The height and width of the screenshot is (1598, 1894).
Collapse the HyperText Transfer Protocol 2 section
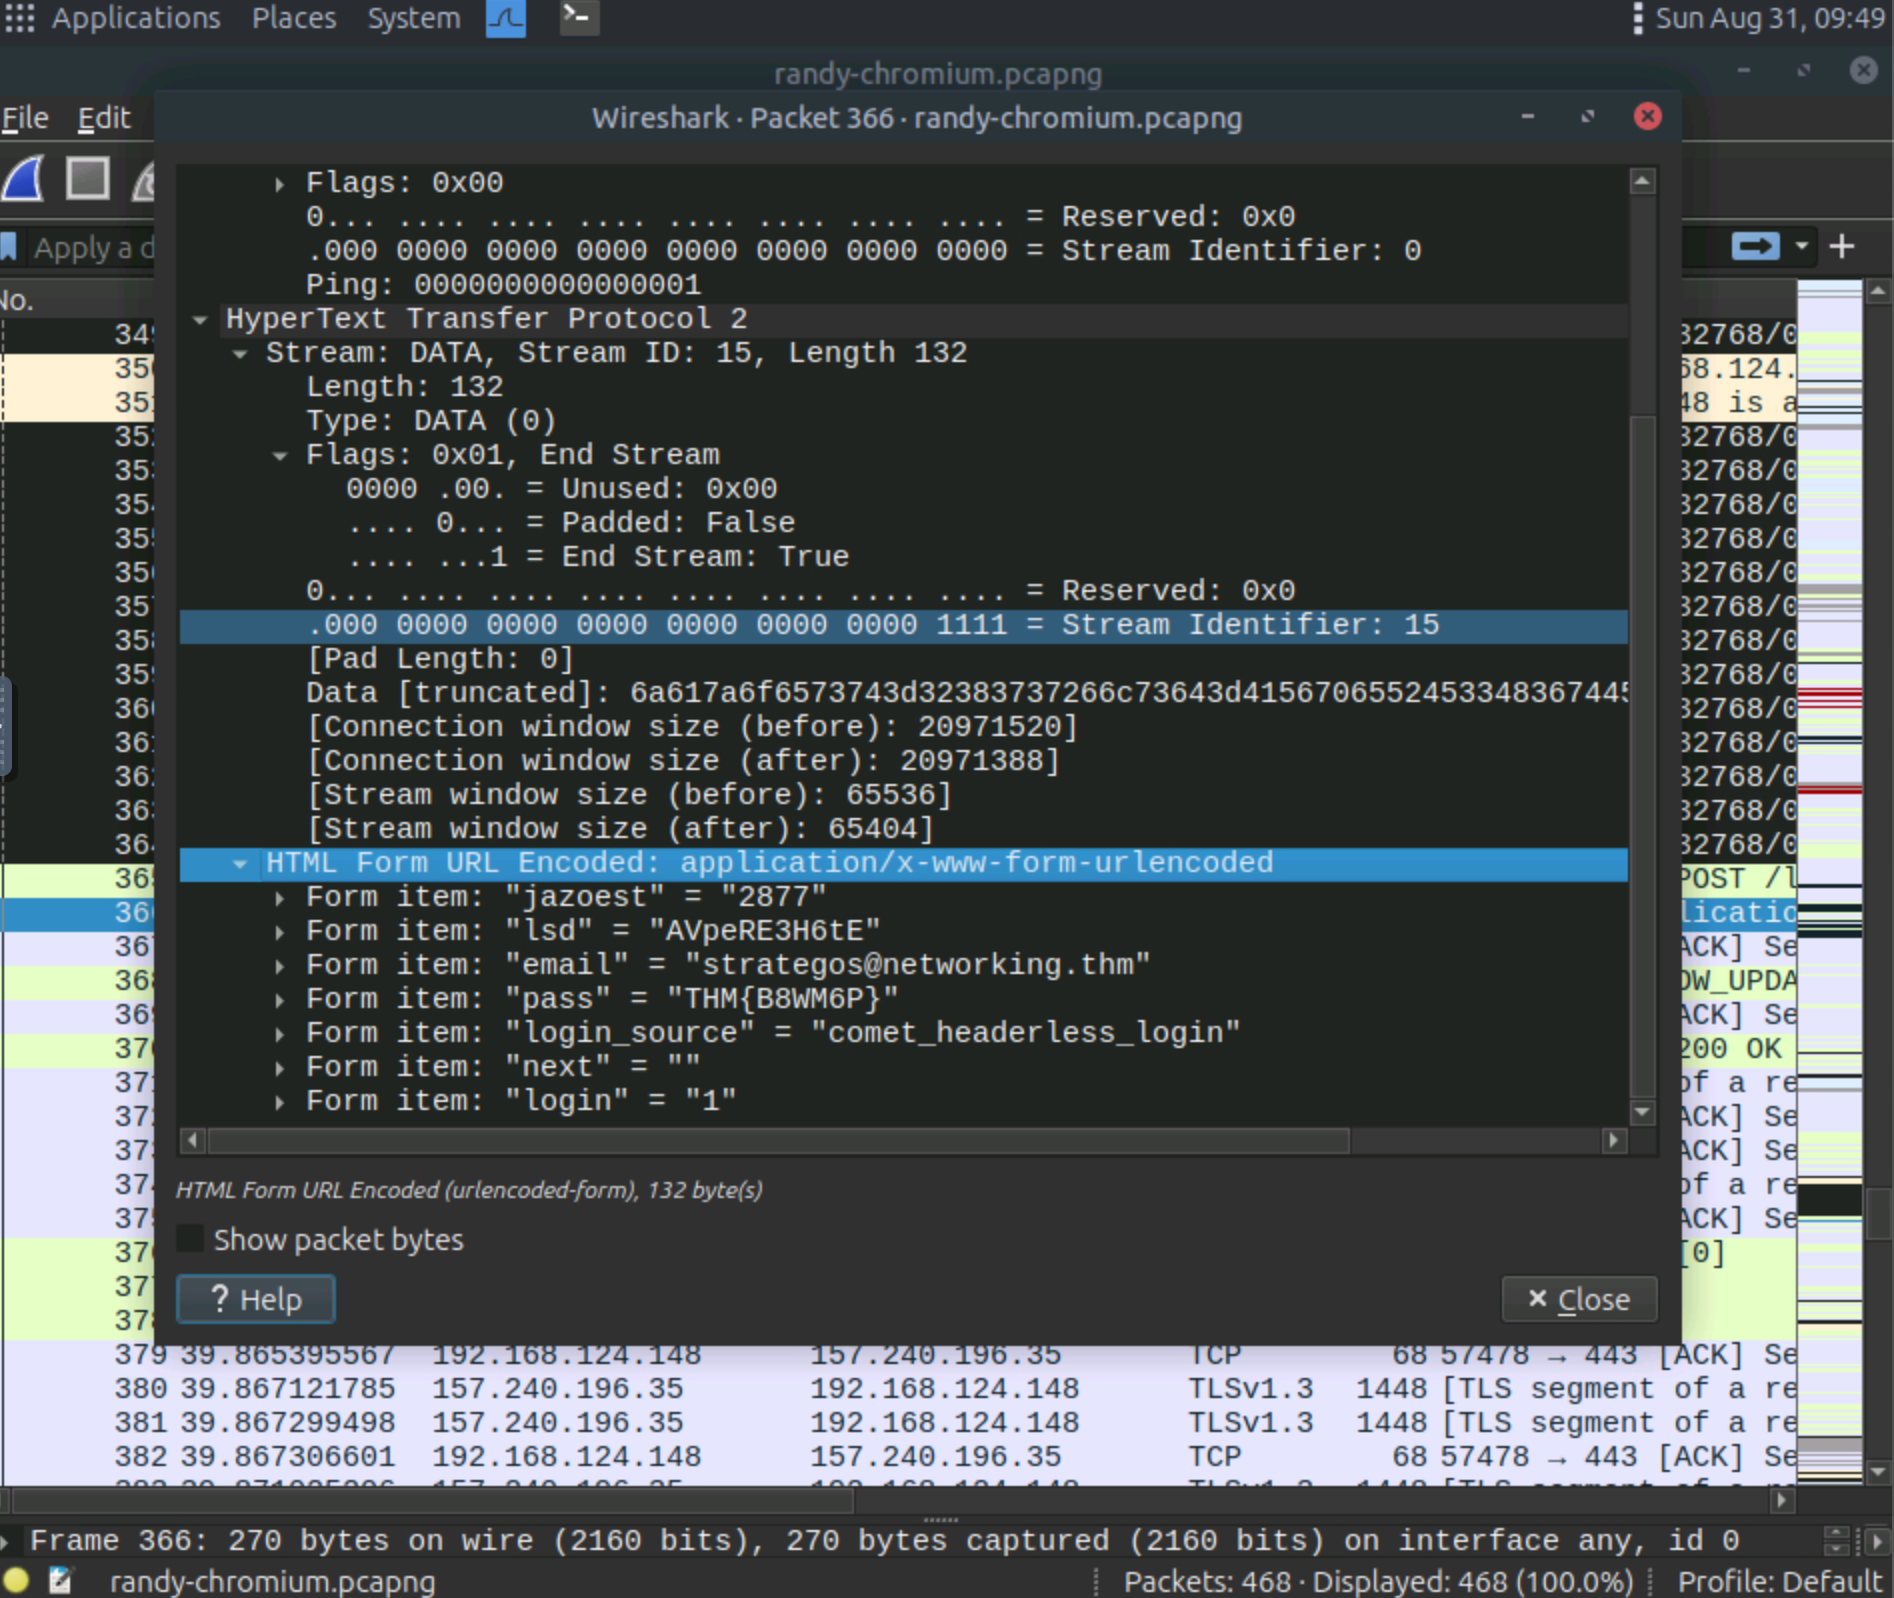200,320
